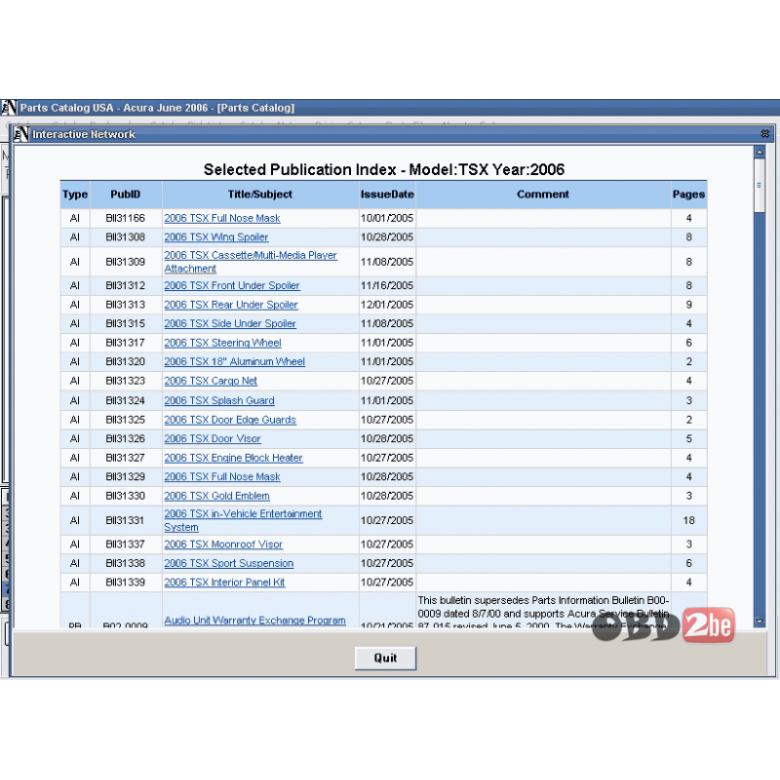Image resolution: width=780 pixels, height=780 pixels.
Task: Select PubID cell BII31329
Action: (x=125, y=477)
